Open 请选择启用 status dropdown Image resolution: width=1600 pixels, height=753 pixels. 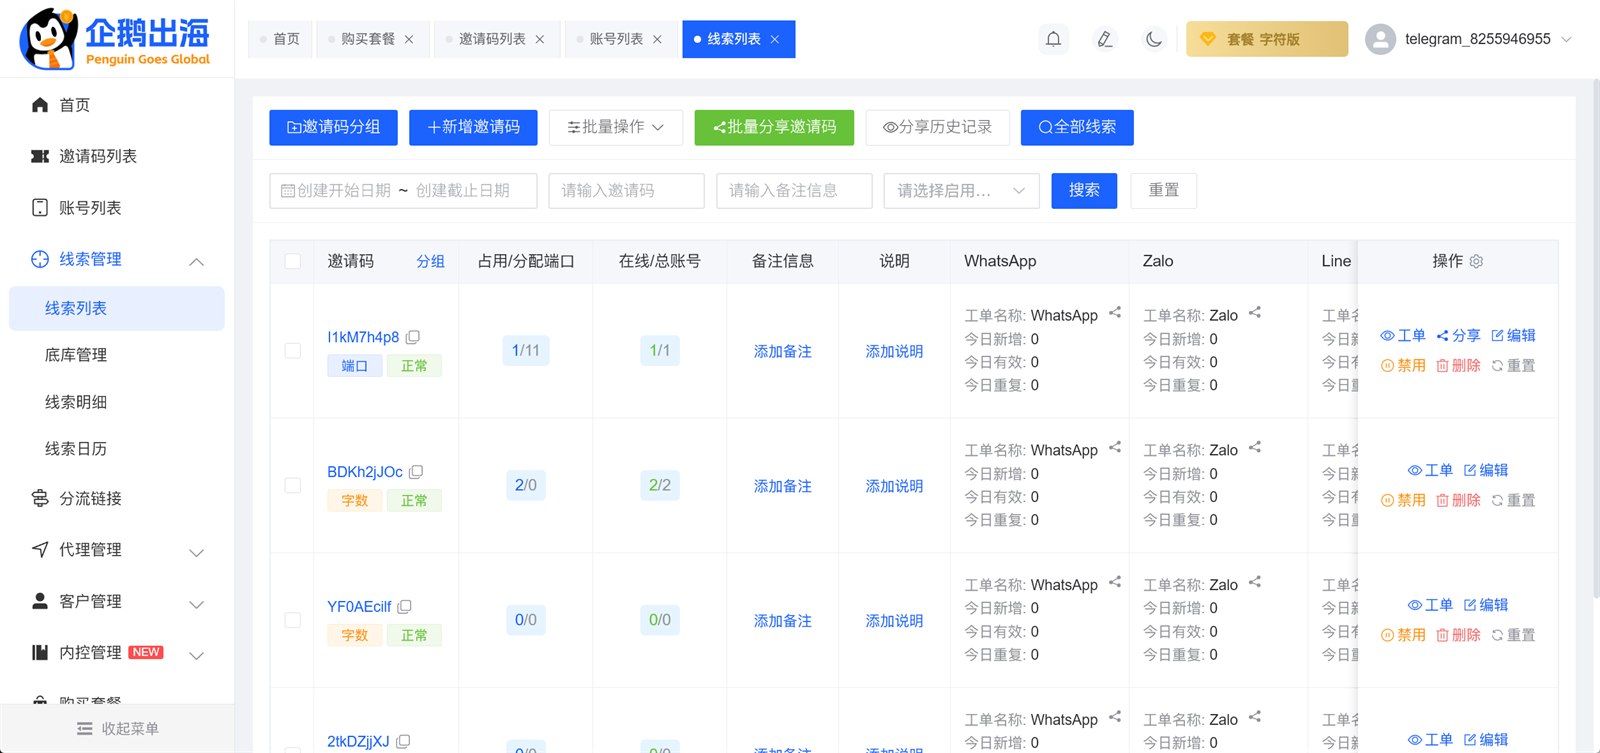coord(961,190)
